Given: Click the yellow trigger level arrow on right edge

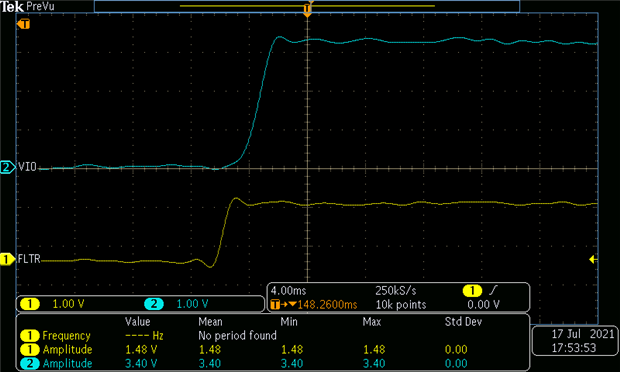Looking at the screenshot, I should (593, 259).
